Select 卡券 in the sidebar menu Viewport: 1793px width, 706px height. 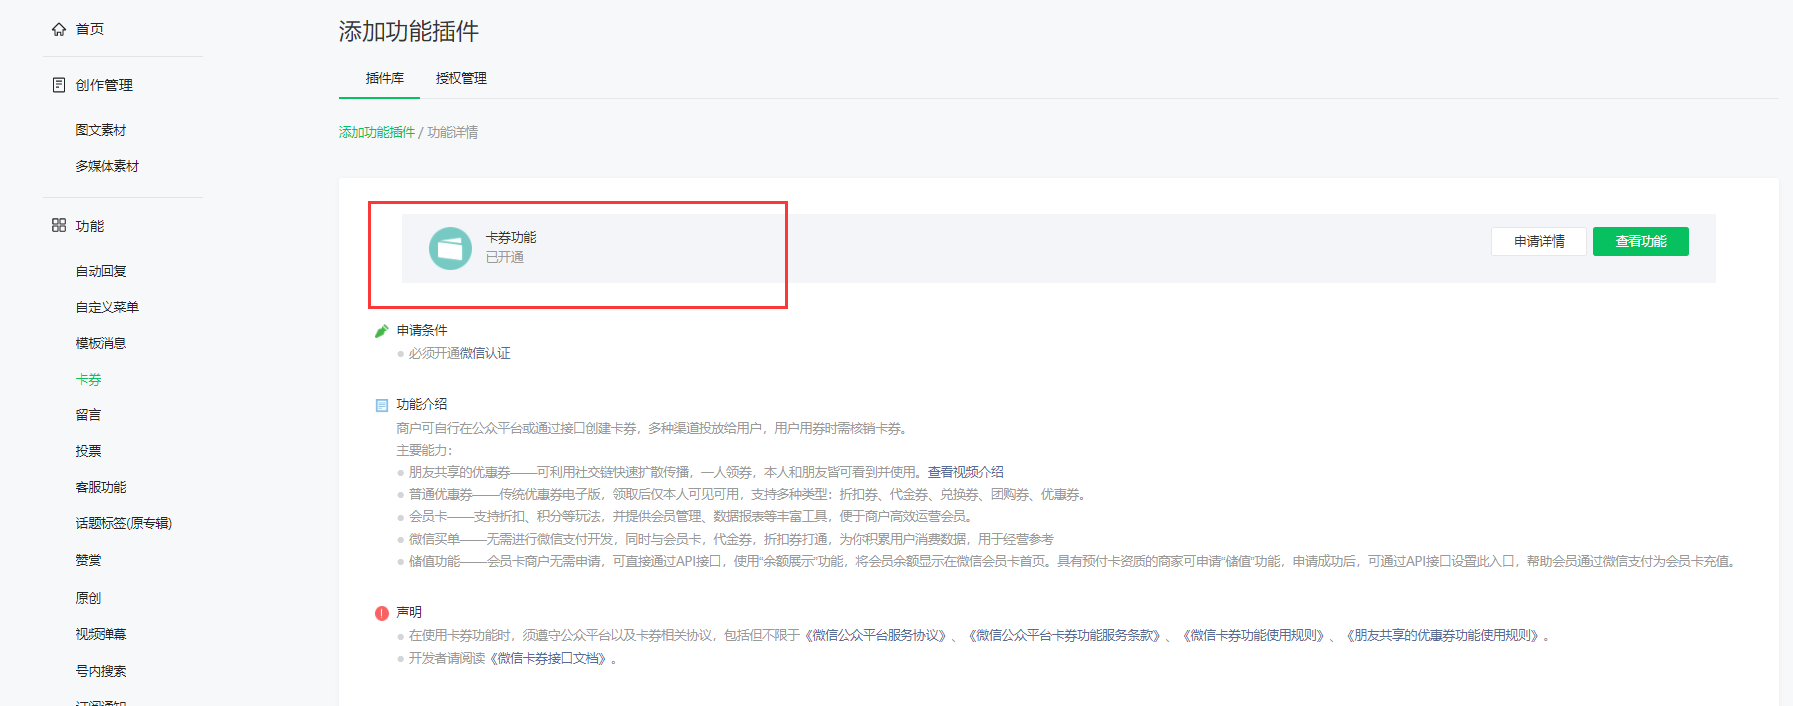click(89, 379)
